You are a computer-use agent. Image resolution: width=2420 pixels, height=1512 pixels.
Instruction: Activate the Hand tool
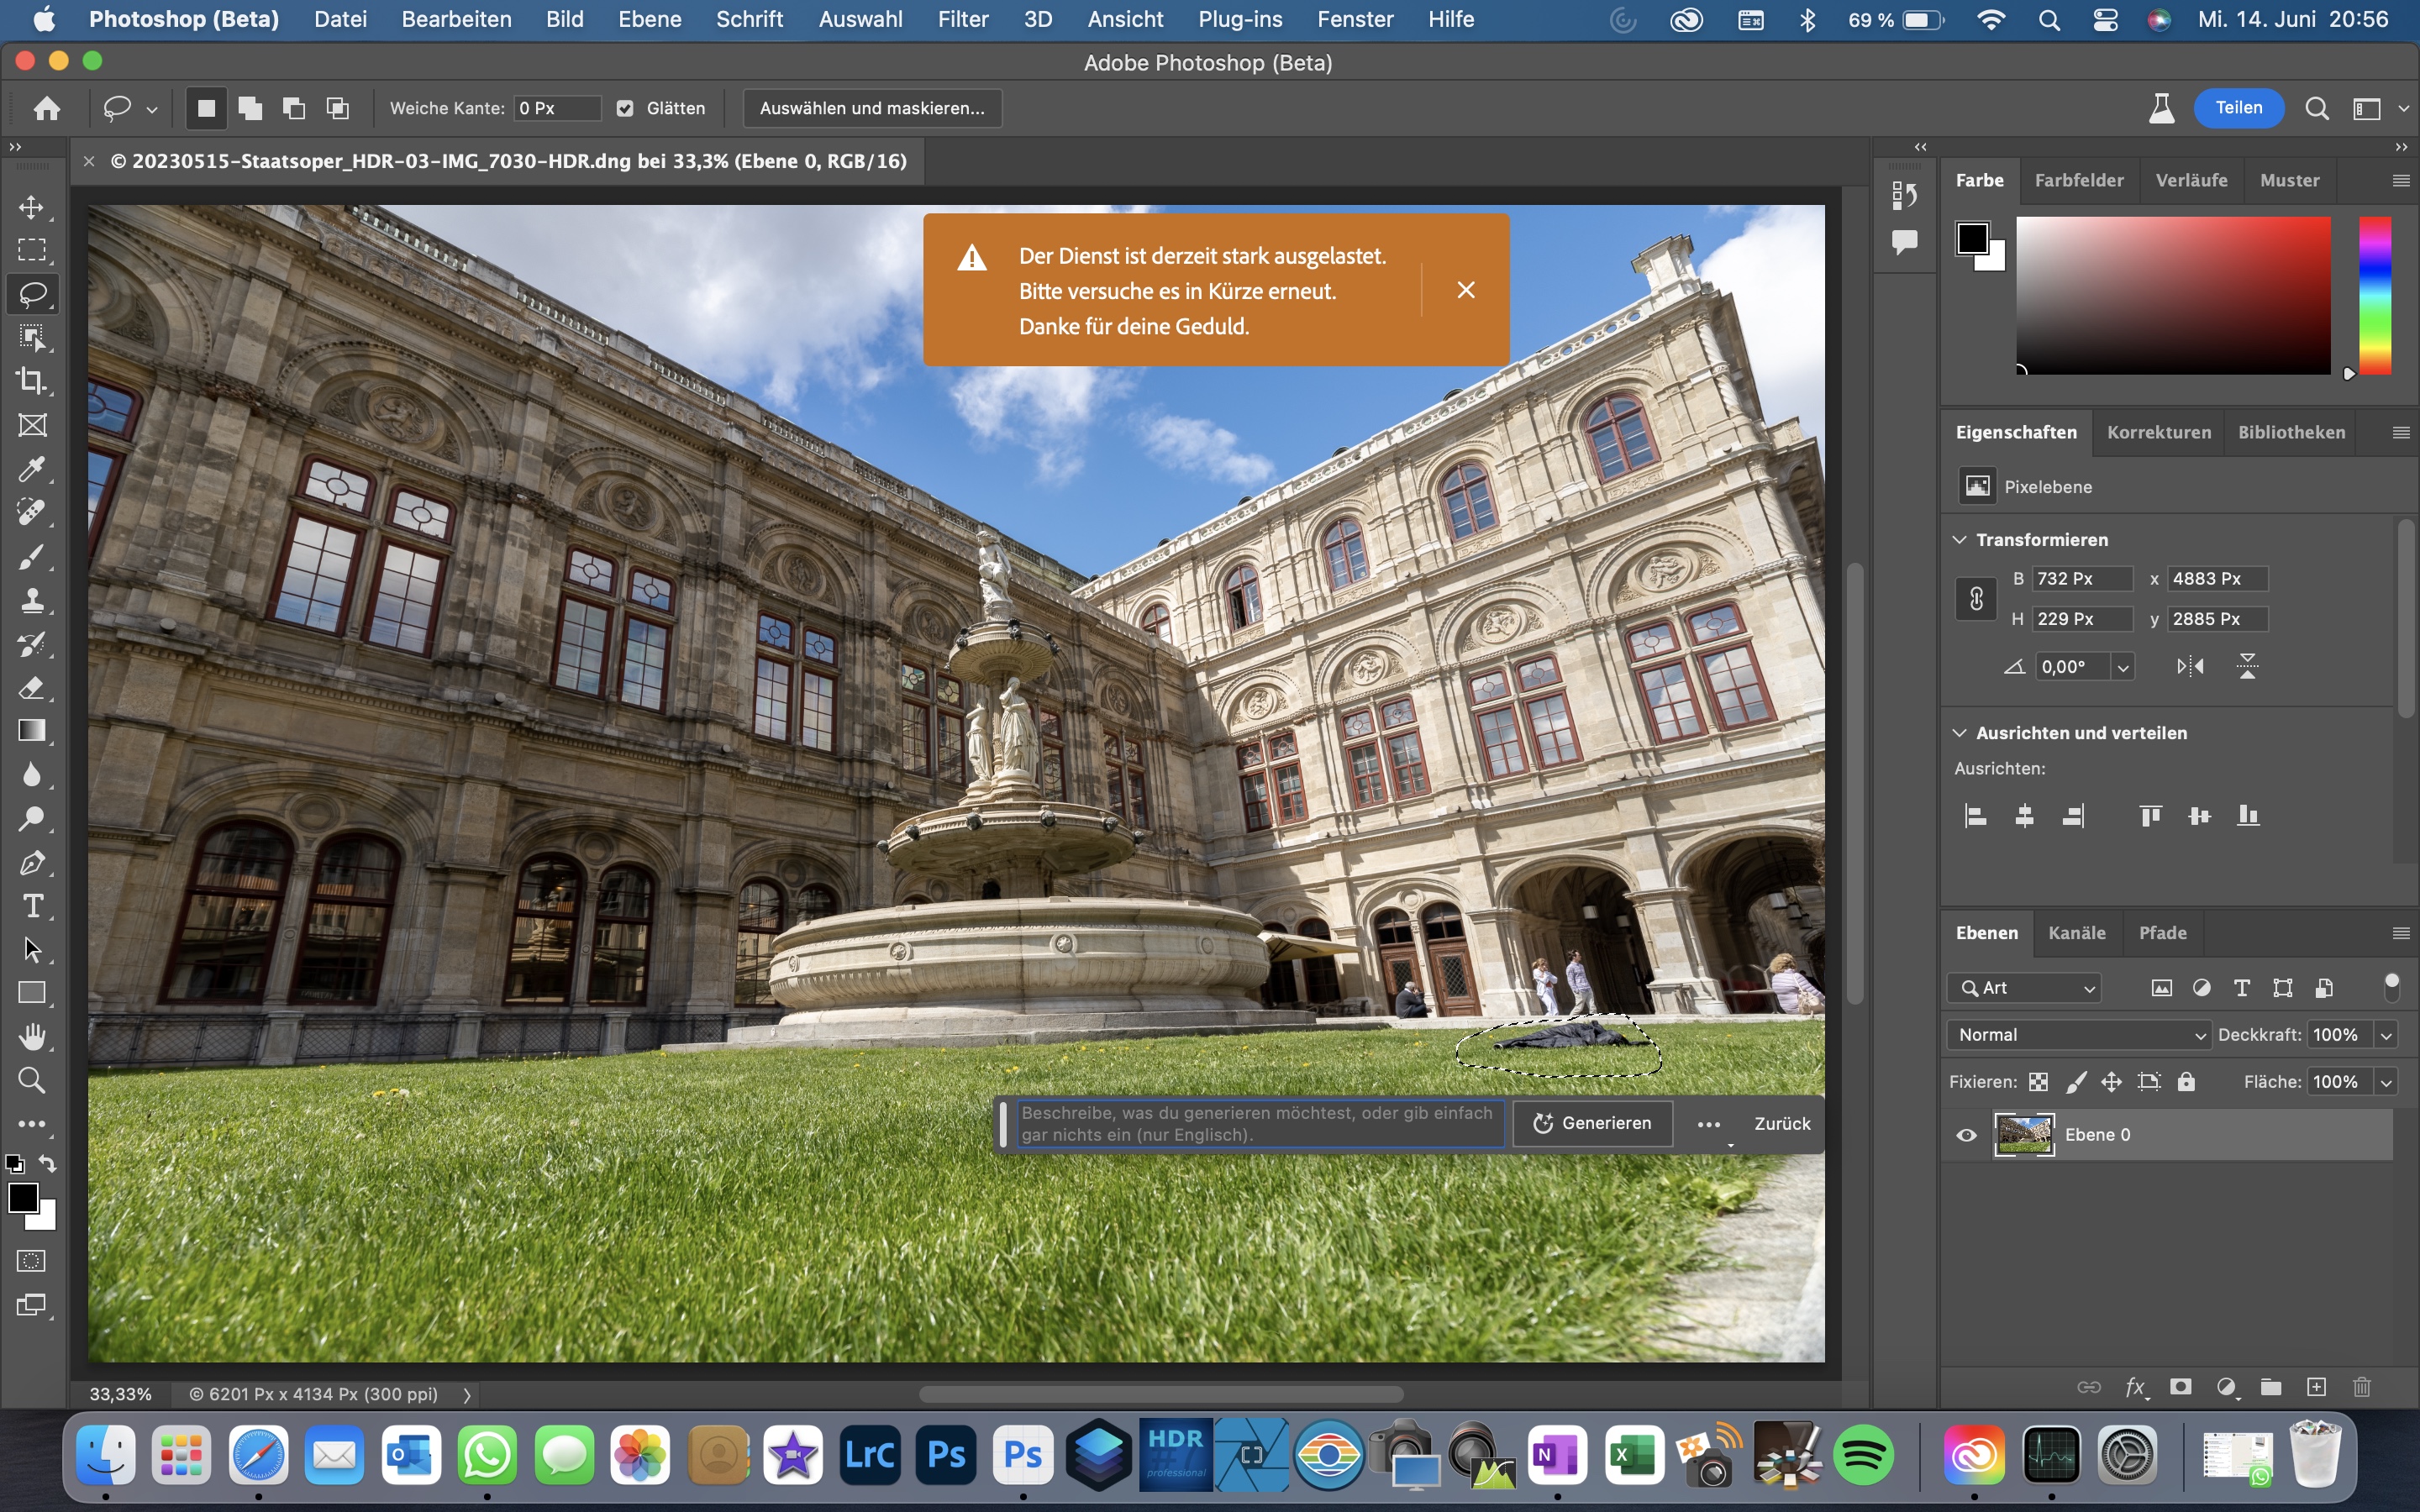[x=33, y=1036]
